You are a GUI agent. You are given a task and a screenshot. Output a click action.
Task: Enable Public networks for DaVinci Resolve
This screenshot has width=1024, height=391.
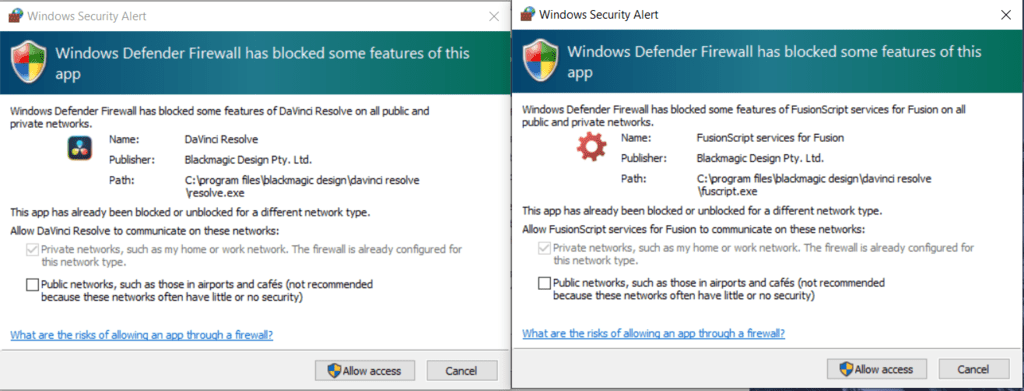[x=32, y=285]
